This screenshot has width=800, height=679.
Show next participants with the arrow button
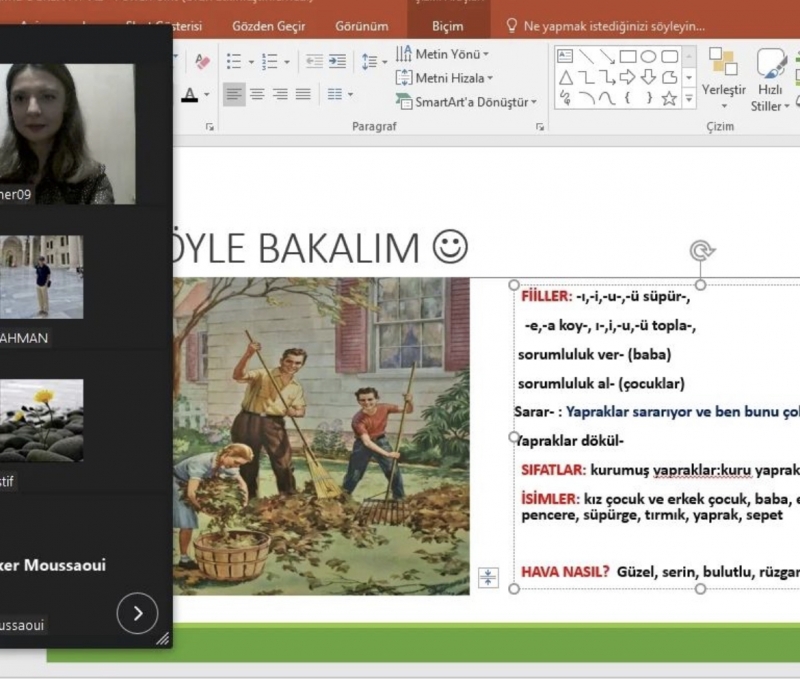137,613
